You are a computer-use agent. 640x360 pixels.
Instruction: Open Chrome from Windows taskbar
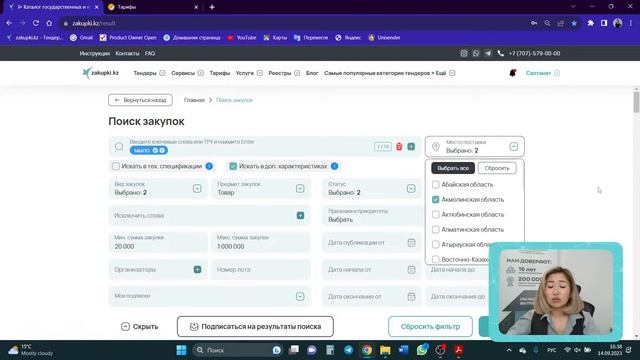pos(367,350)
